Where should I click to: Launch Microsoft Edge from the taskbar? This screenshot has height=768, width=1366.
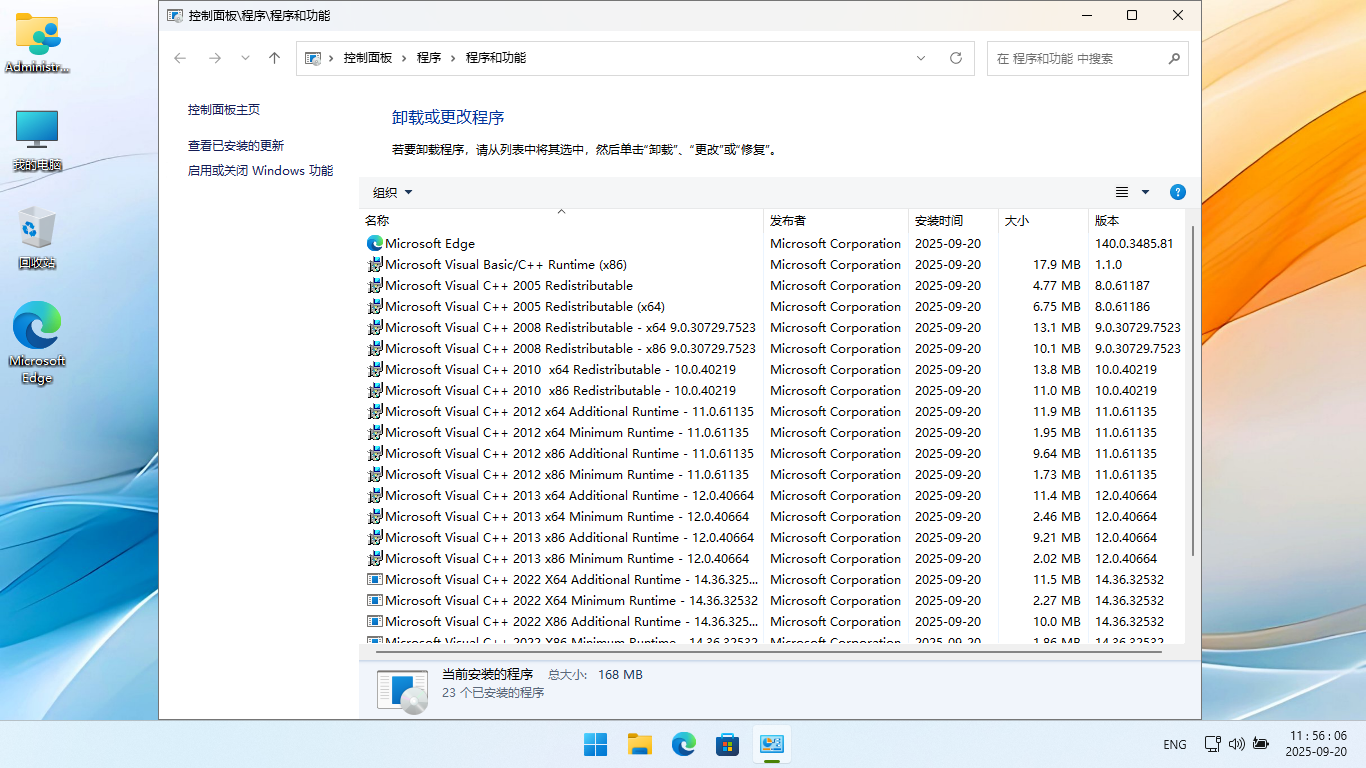coord(683,744)
